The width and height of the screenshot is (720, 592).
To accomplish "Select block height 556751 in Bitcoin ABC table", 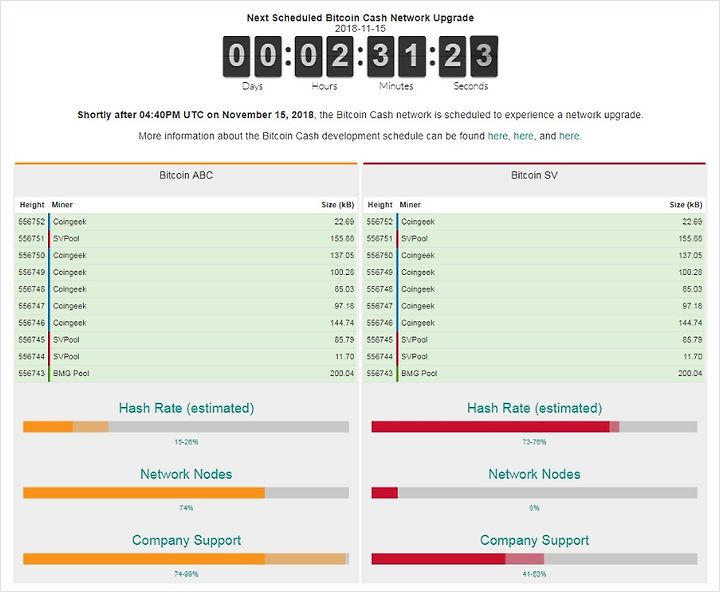I will (x=32, y=239).
